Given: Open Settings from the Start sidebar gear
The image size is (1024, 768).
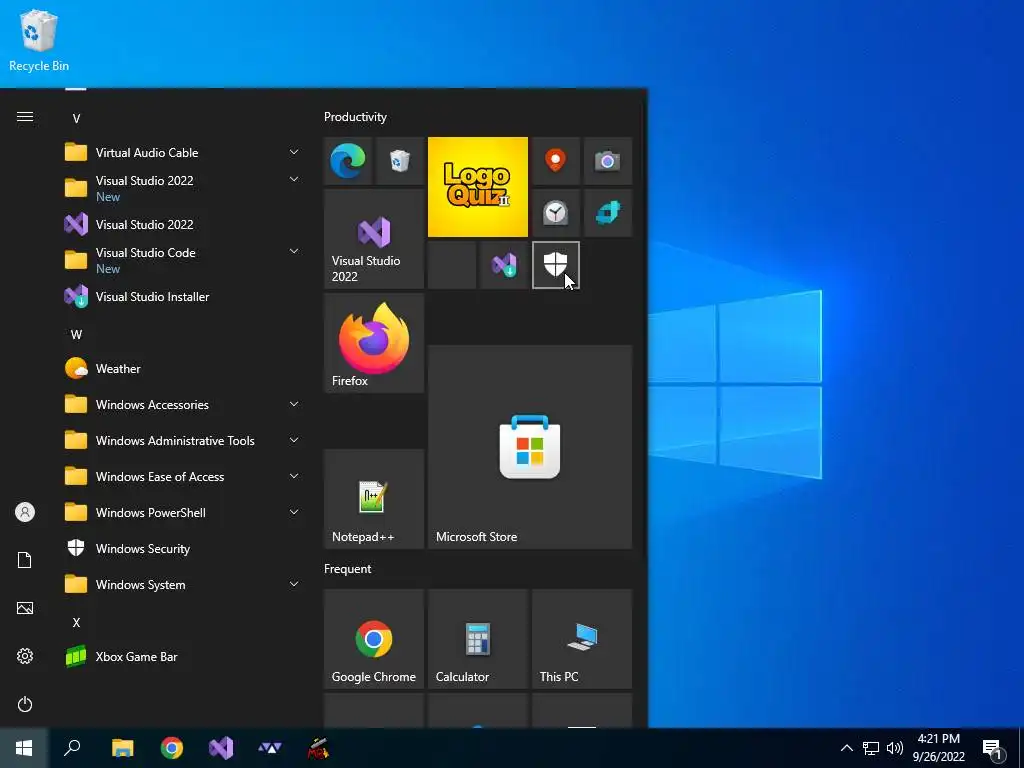Looking at the screenshot, I should (x=25, y=656).
